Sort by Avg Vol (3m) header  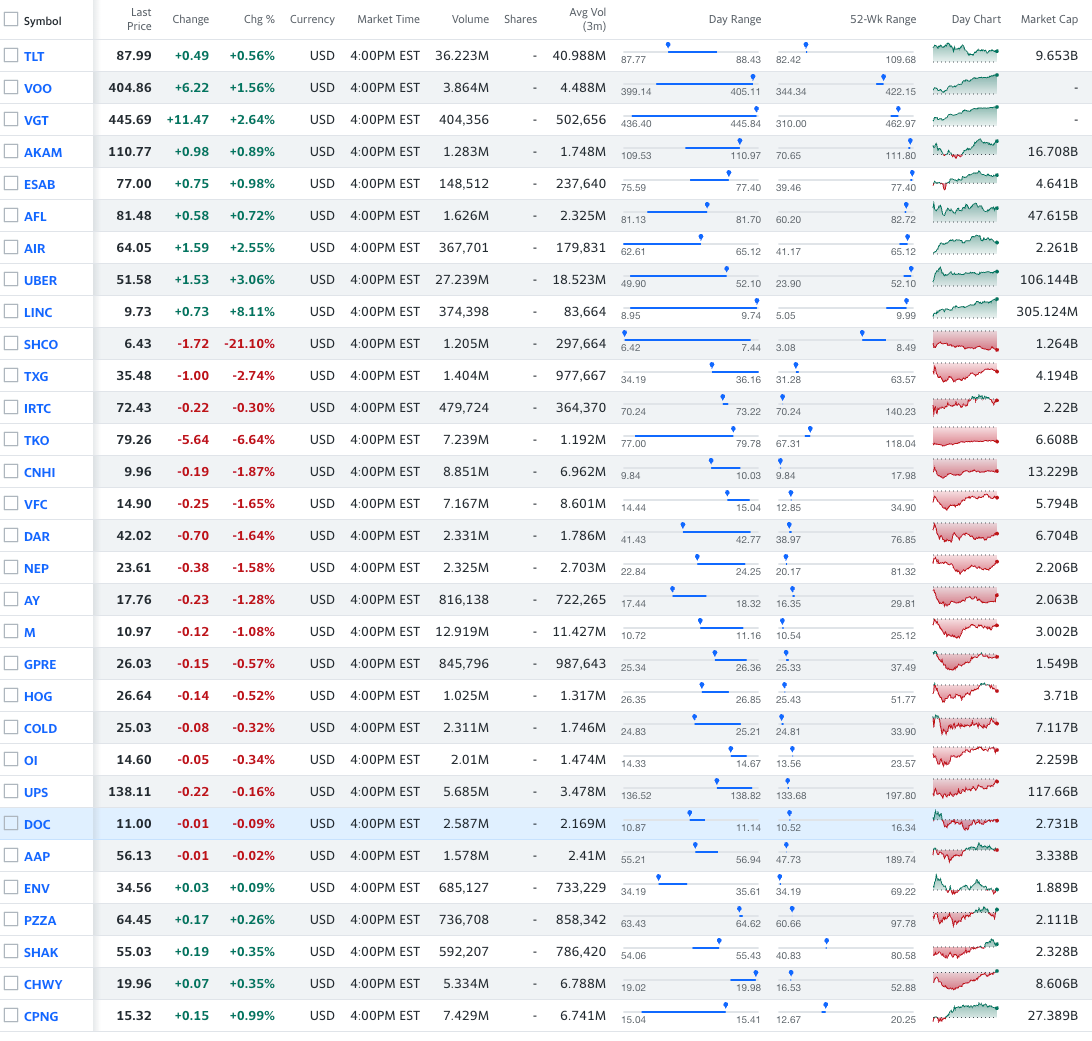pyautogui.click(x=588, y=19)
